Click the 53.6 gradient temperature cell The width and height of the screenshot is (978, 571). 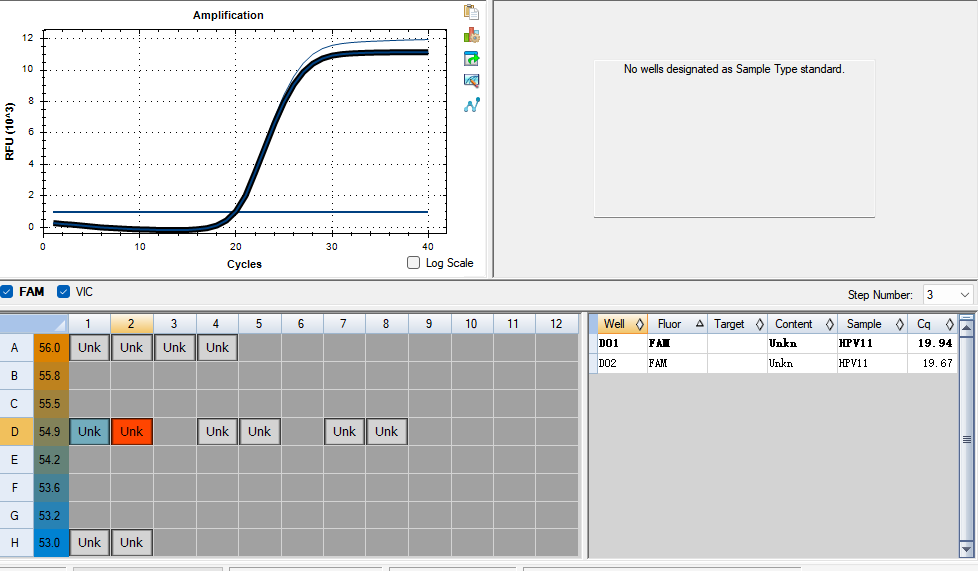(x=51, y=487)
